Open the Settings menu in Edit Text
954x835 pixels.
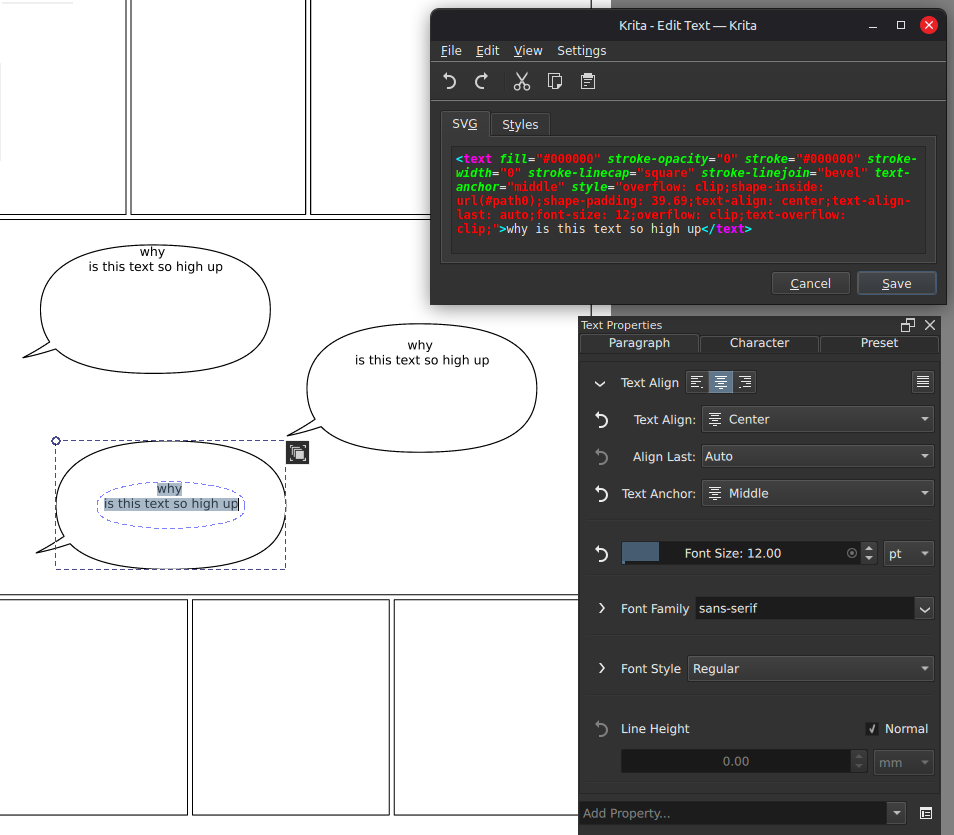pyautogui.click(x=581, y=50)
